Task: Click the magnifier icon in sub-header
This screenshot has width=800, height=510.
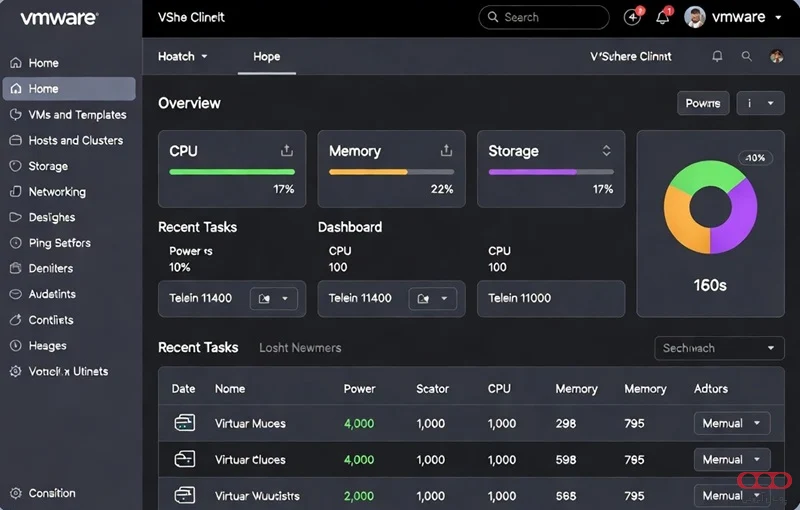Action: tap(746, 56)
